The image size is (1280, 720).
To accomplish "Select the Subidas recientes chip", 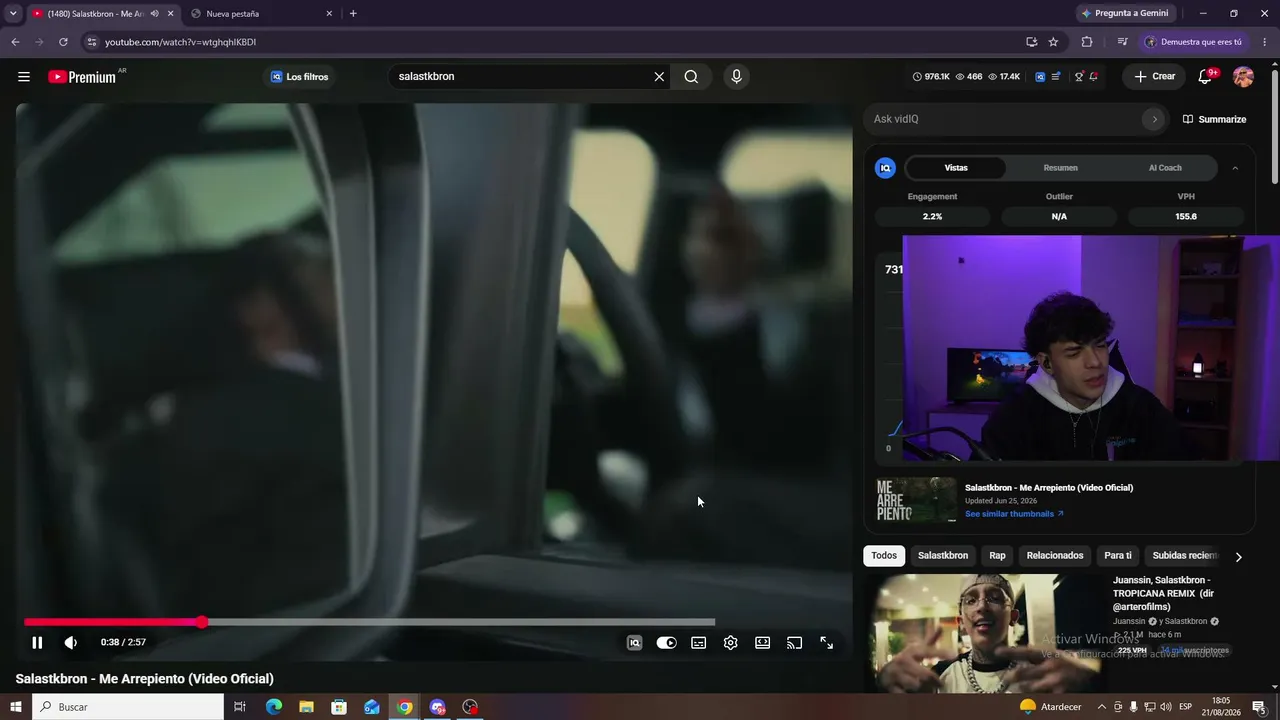I will [x=1185, y=556].
